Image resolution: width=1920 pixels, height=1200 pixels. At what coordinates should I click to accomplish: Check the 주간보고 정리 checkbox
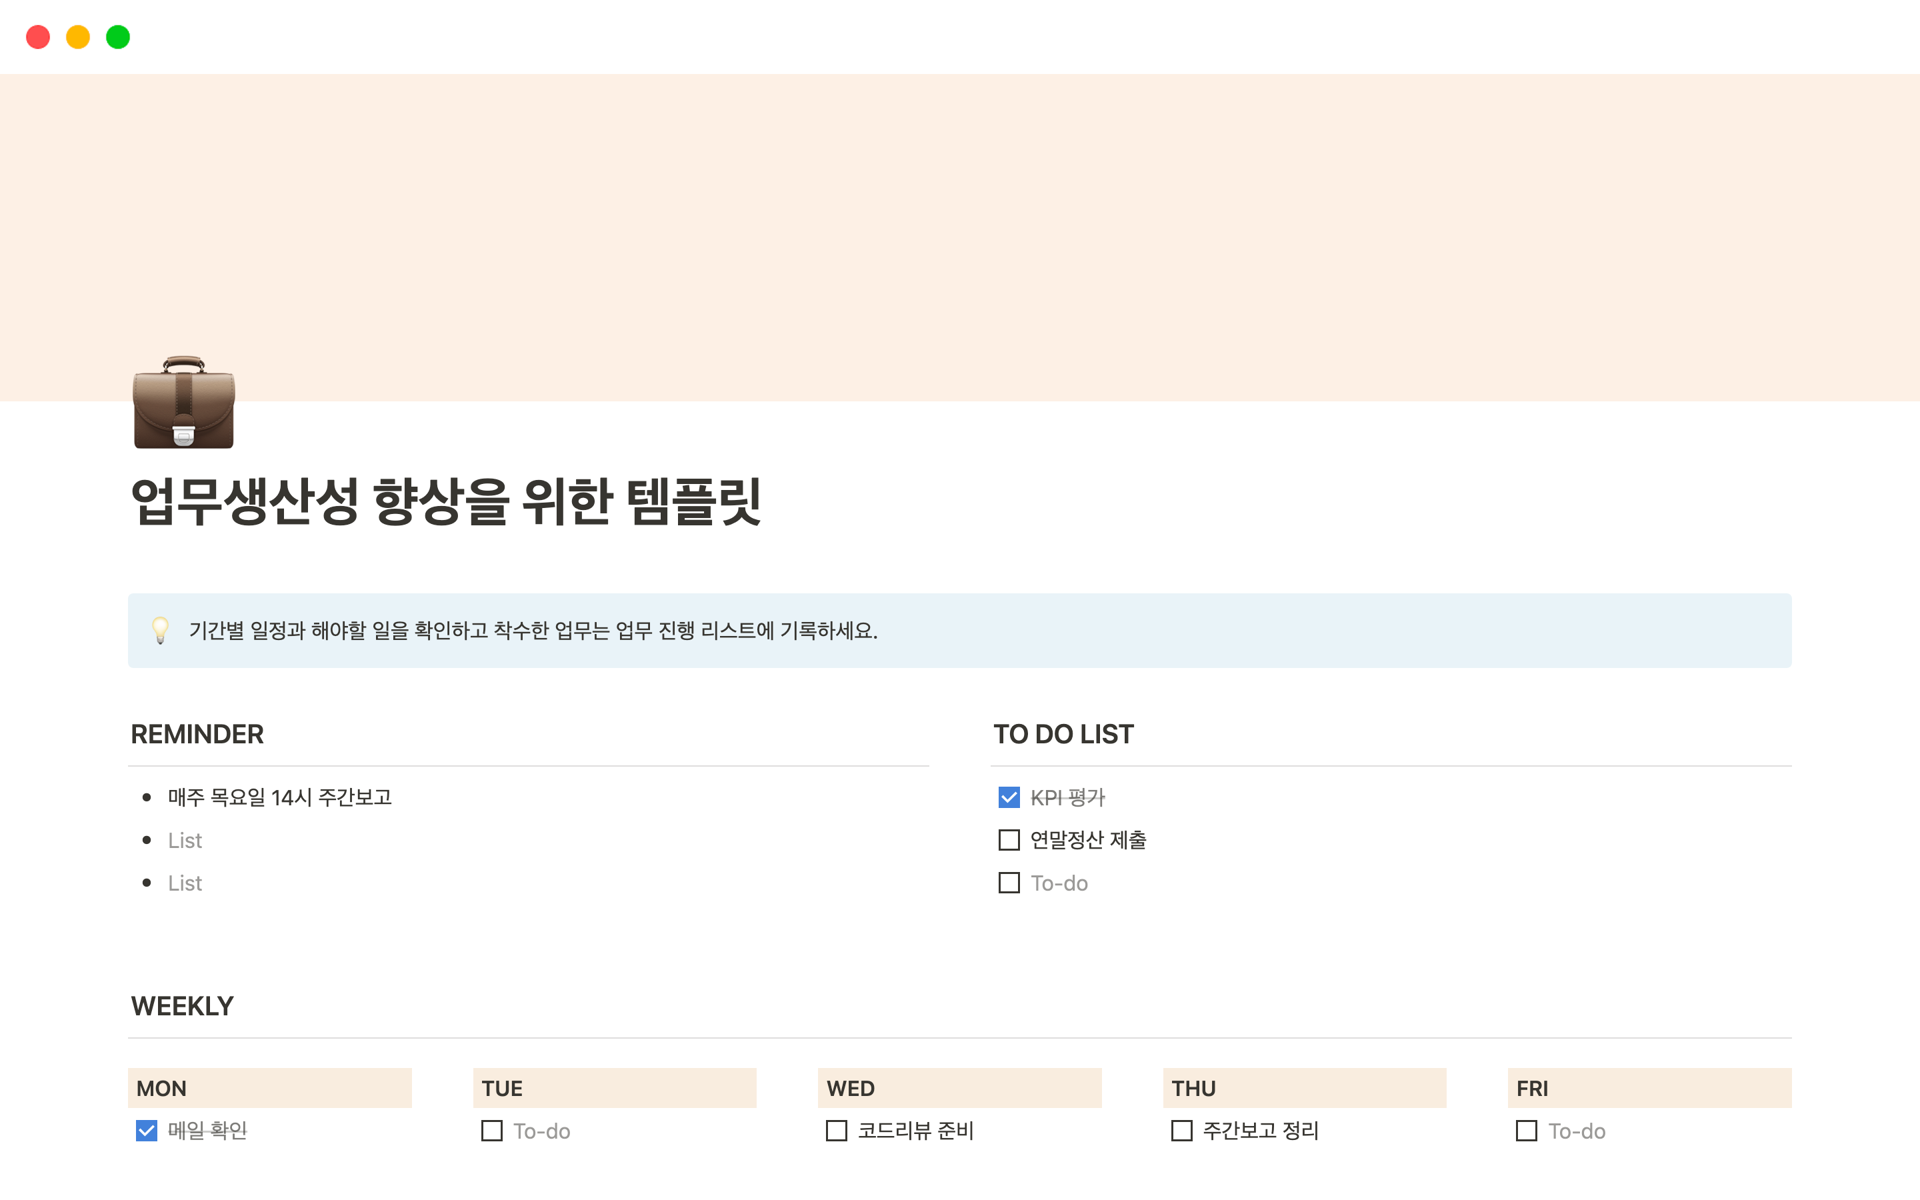tap(1182, 1131)
